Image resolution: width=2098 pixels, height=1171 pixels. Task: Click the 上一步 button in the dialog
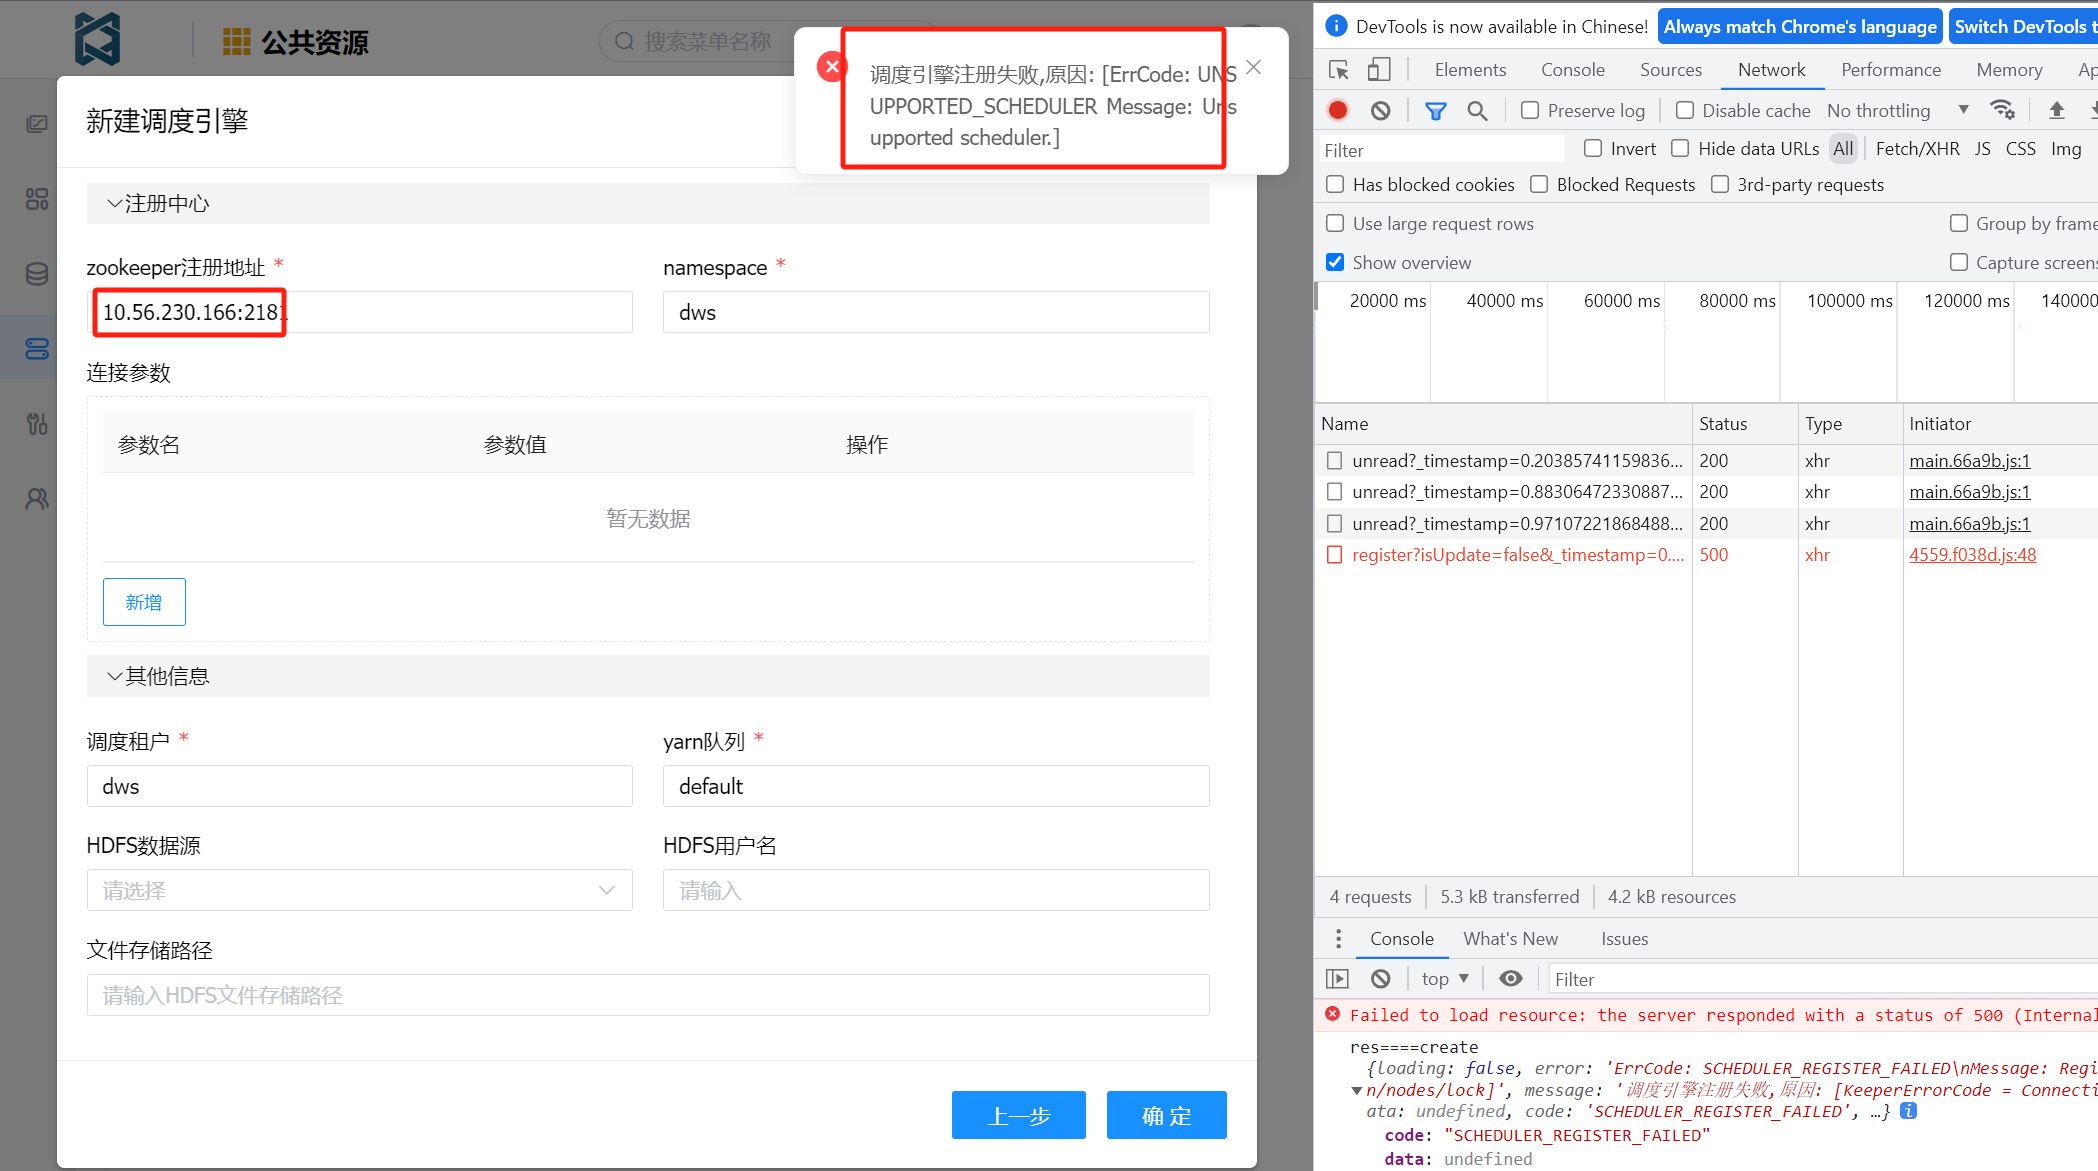pyautogui.click(x=1020, y=1113)
